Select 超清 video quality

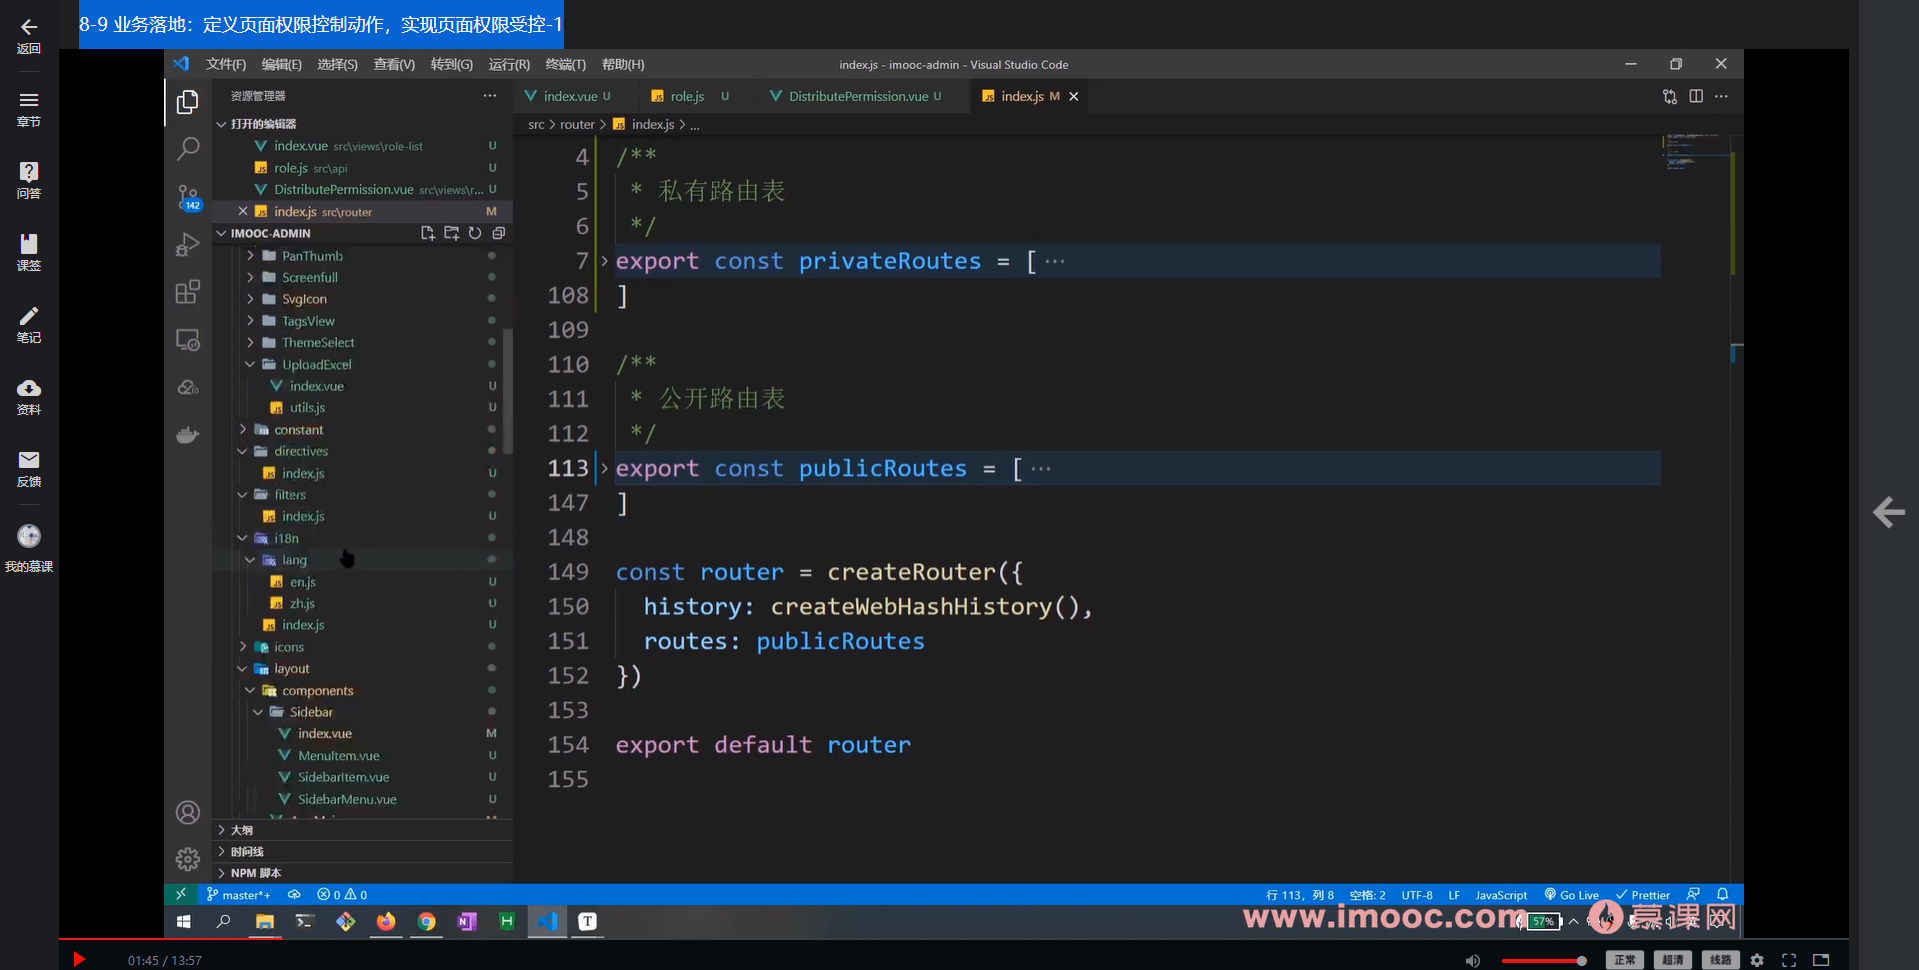click(1673, 960)
